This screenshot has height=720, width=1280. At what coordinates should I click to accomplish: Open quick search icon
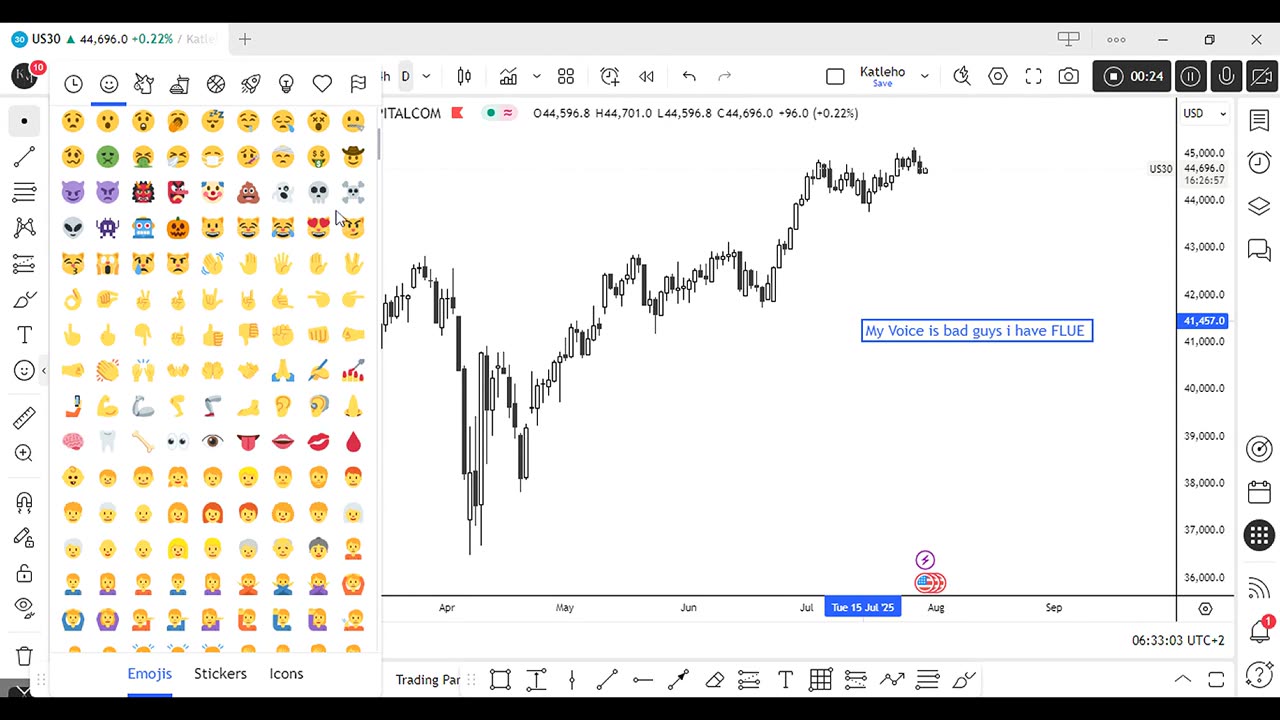pyautogui.click(x=962, y=76)
